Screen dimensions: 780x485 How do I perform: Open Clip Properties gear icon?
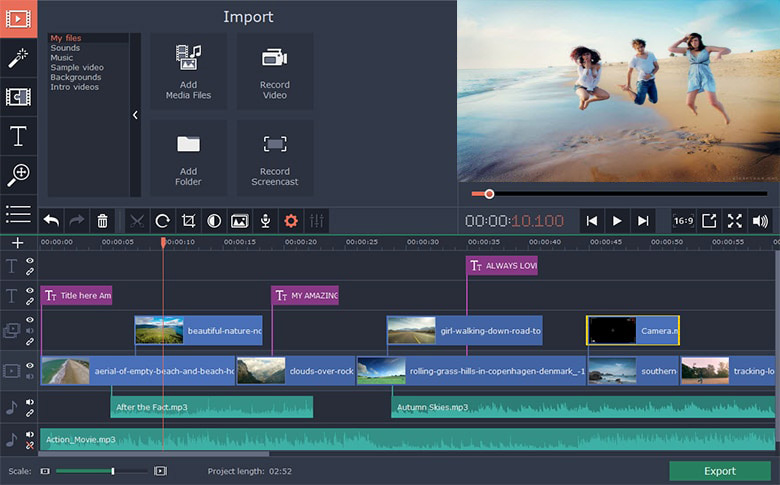(291, 221)
